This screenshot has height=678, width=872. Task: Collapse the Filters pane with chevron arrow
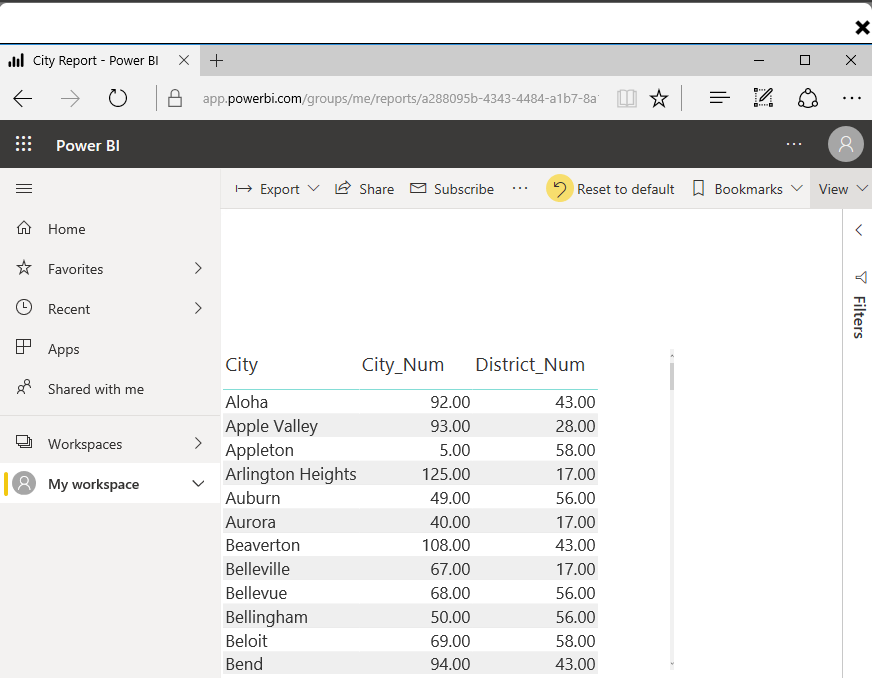(x=858, y=229)
